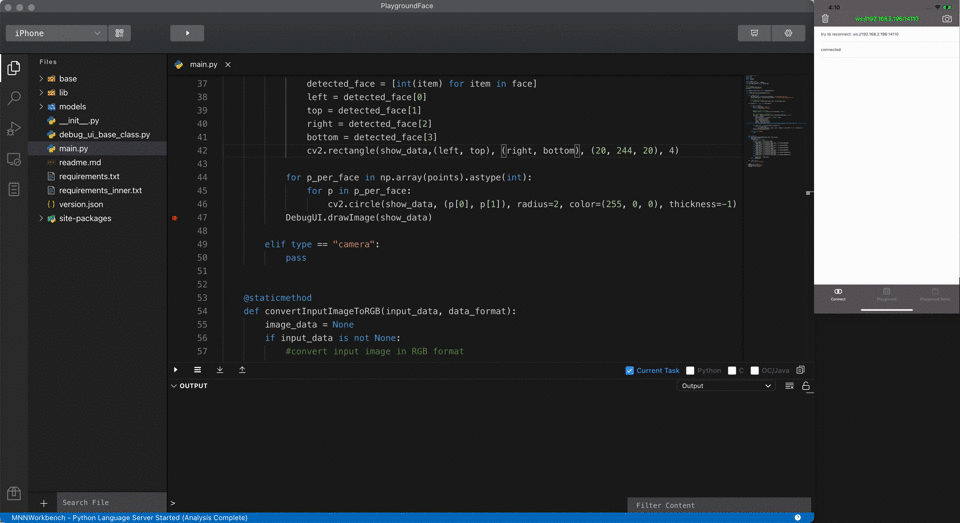Select main.py in the file tree
This screenshot has height=523, width=960.
click(73, 149)
